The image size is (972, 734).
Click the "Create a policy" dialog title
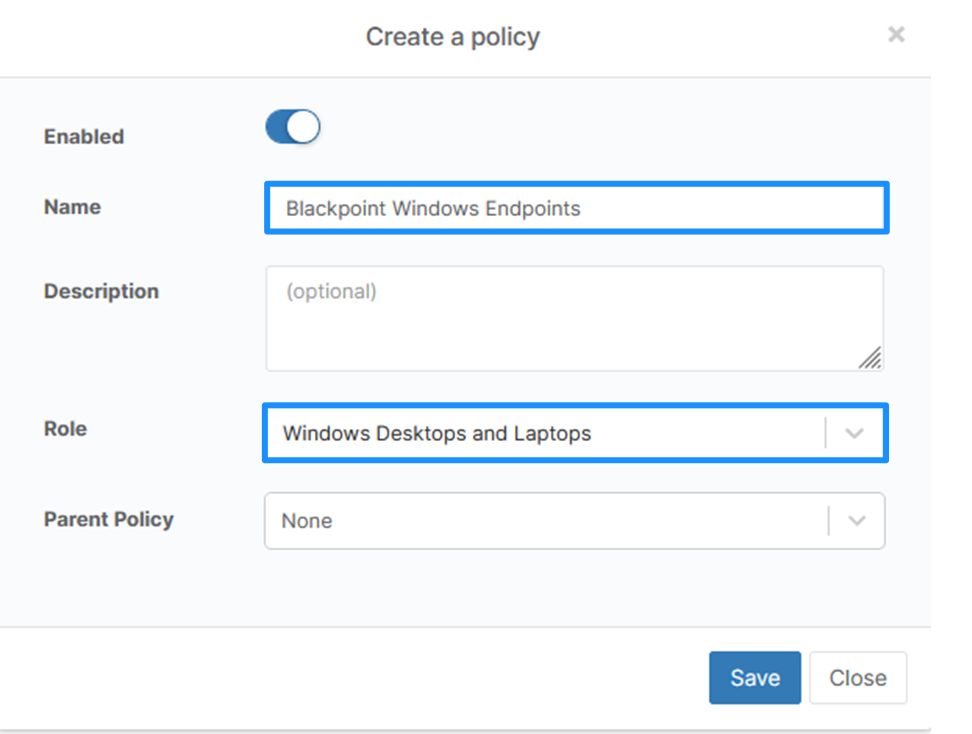pos(452,36)
